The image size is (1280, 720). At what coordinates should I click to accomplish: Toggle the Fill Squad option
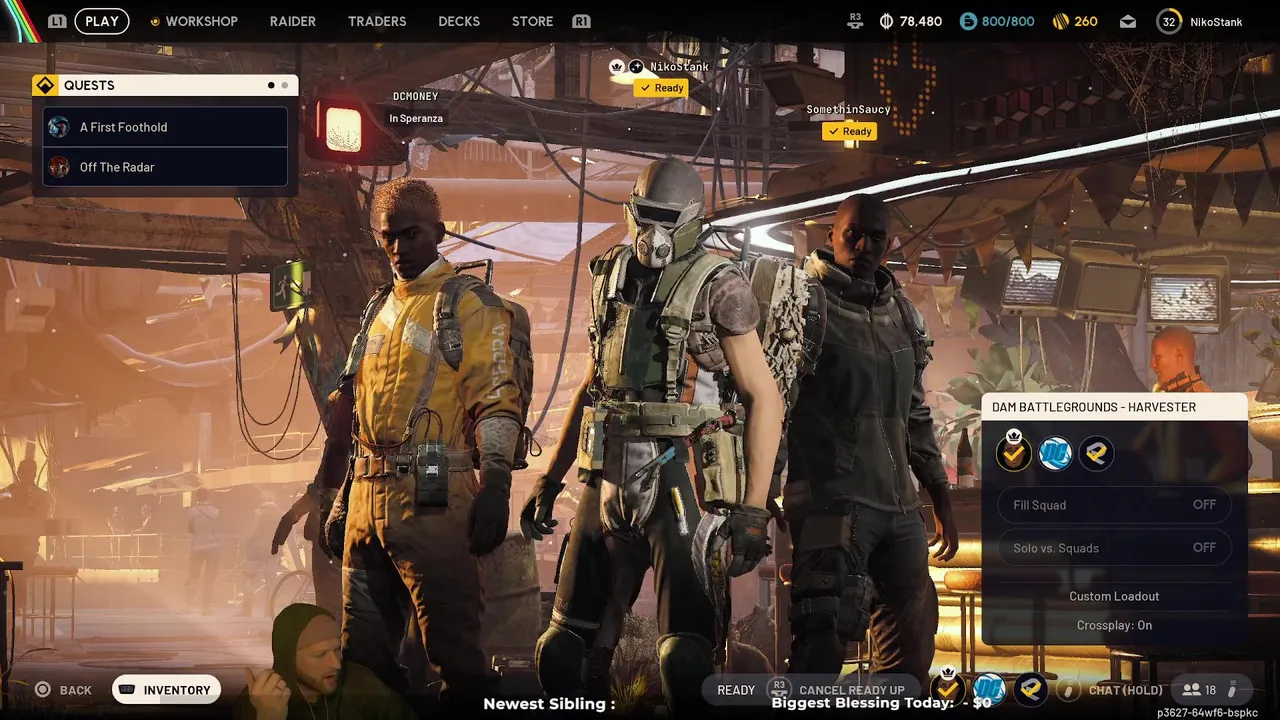[1114, 505]
